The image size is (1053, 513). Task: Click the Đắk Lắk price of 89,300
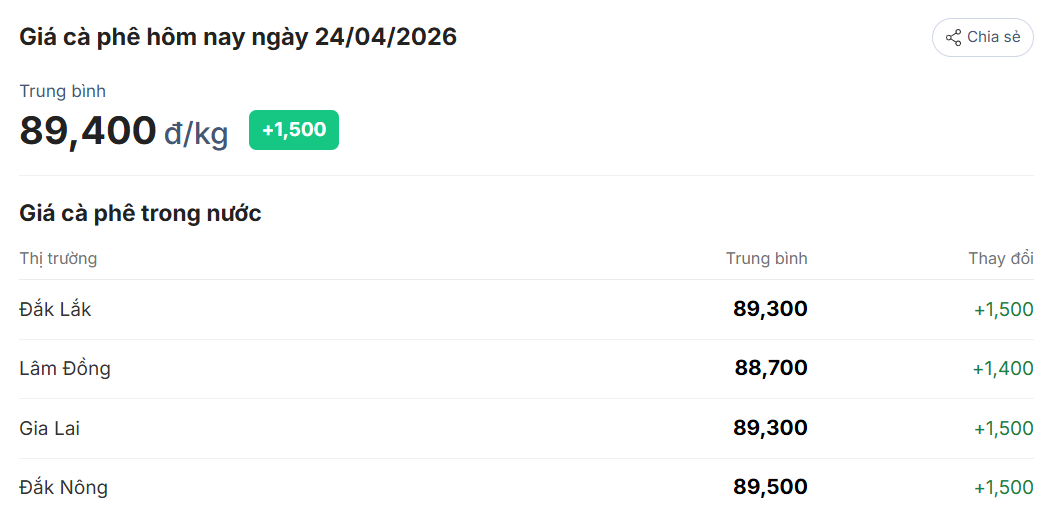(x=770, y=309)
